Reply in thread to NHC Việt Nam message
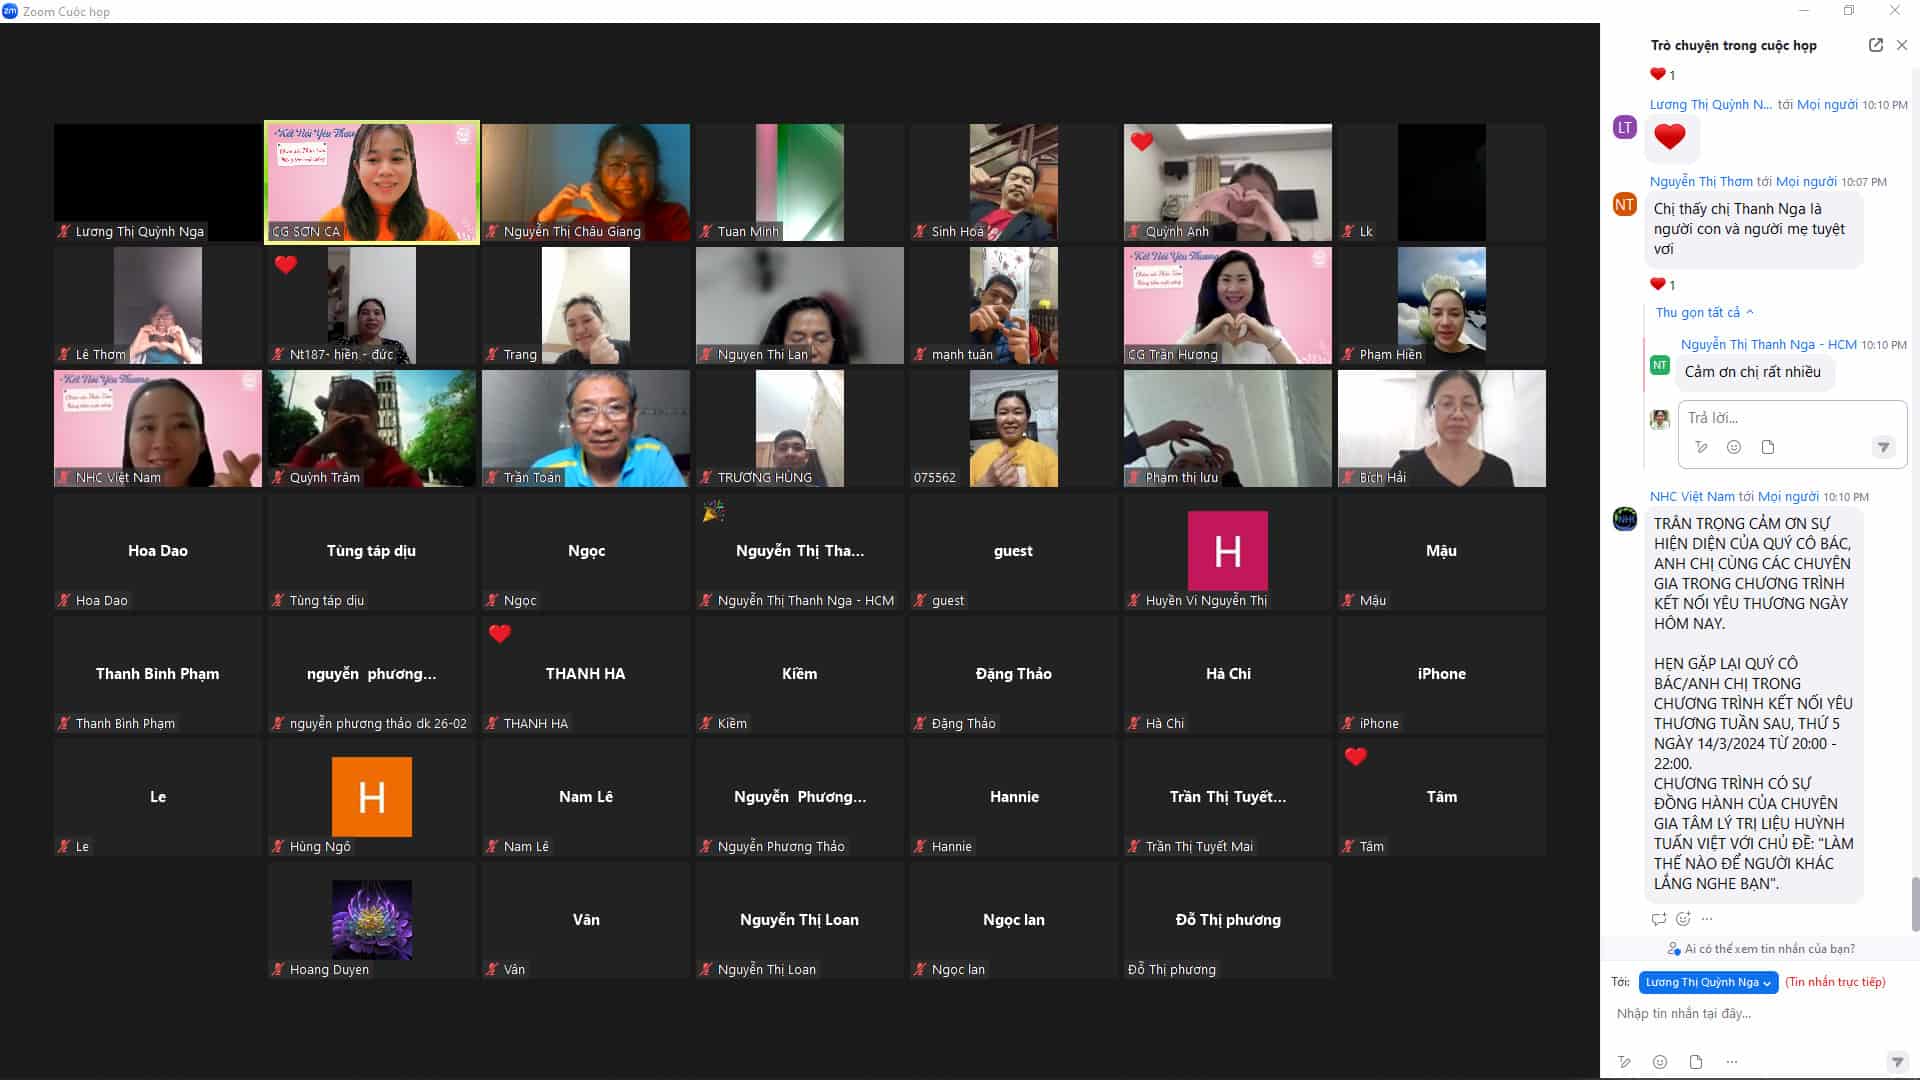This screenshot has width=1920, height=1080. [1659, 919]
